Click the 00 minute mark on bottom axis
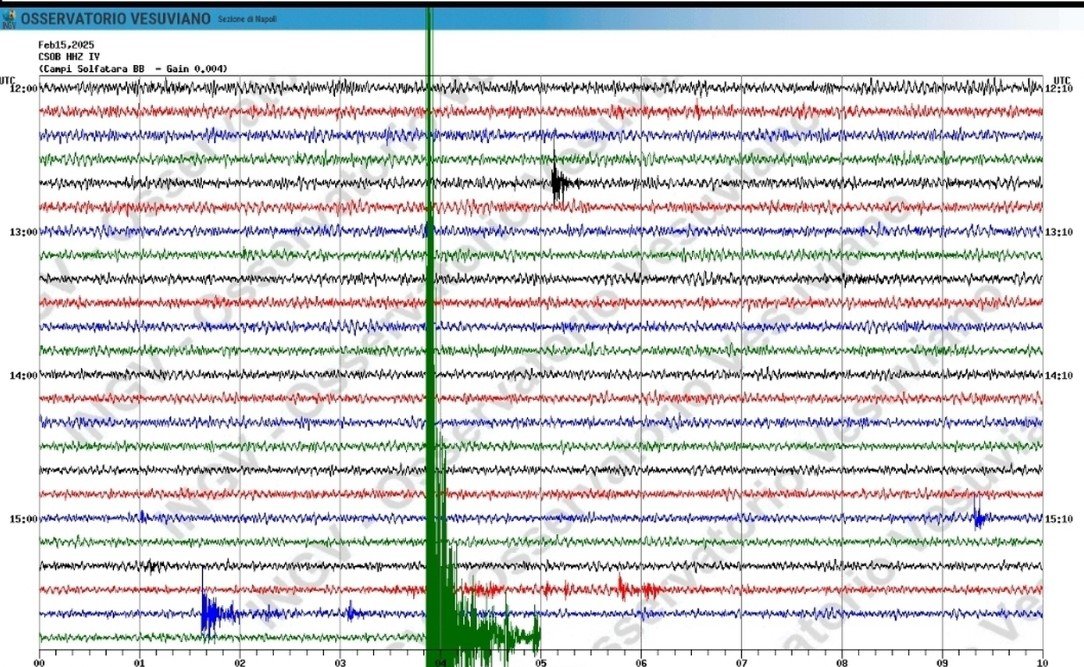The image size is (1084, 667). tap(39, 661)
